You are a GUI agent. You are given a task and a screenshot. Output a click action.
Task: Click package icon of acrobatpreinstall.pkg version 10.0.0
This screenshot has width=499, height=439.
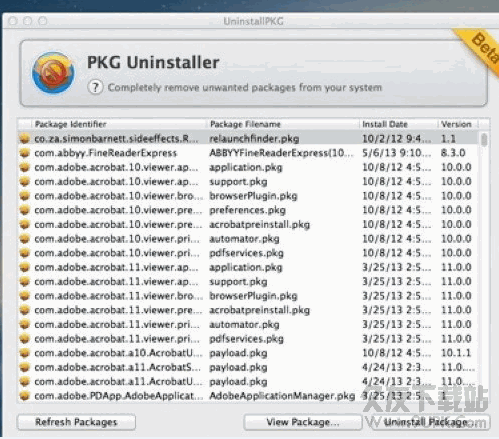[x=24, y=224]
